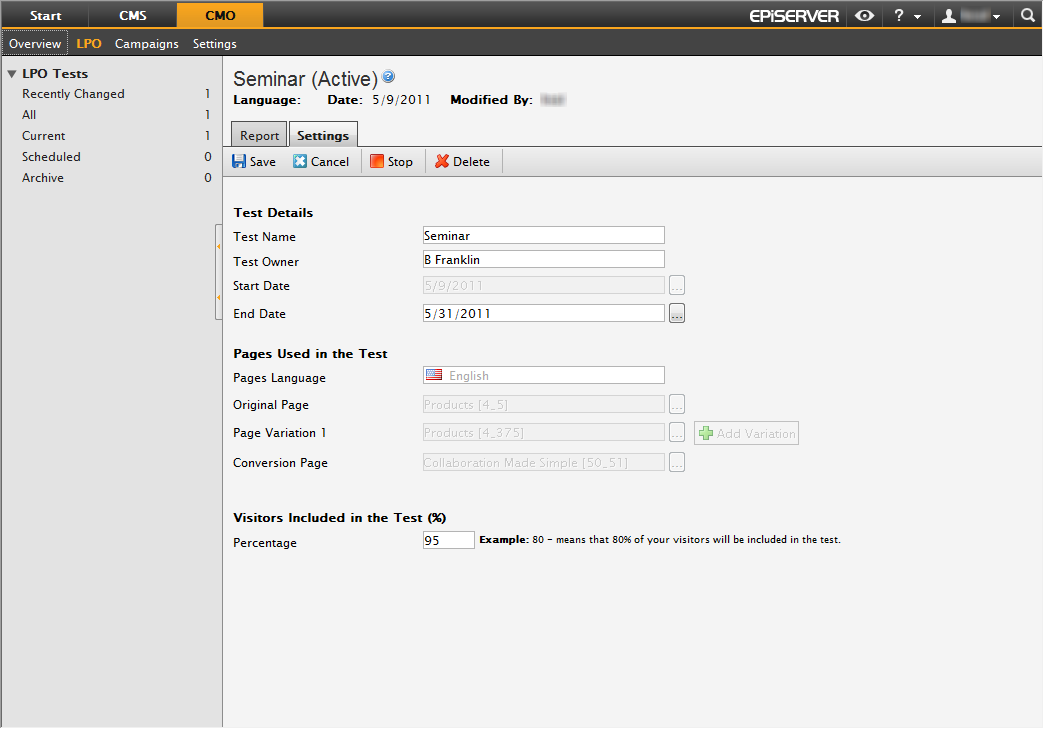Open the search magnifier in top bar
The image size is (1044, 729).
tap(1027, 15)
